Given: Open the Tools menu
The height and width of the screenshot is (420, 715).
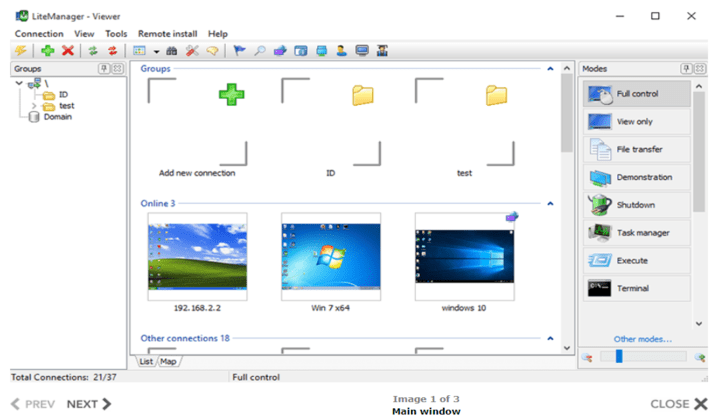Looking at the screenshot, I should pos(116,34).
